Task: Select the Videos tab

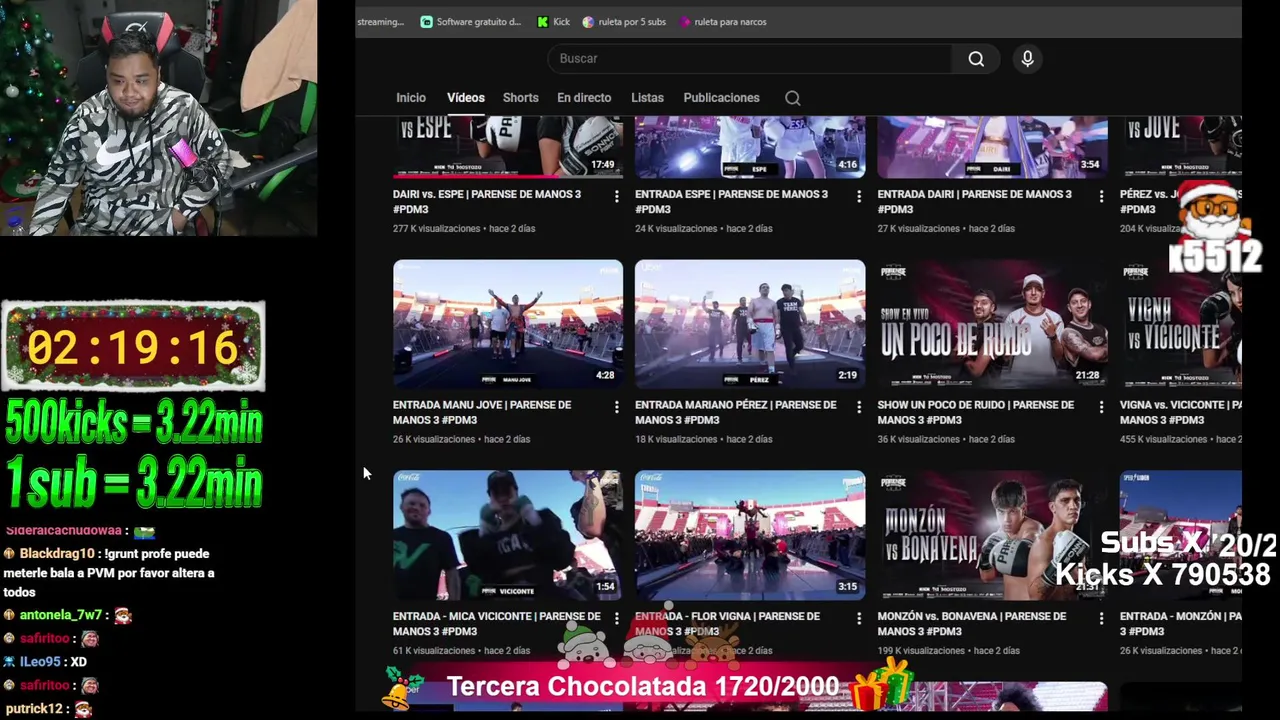Action: [466, 98]
